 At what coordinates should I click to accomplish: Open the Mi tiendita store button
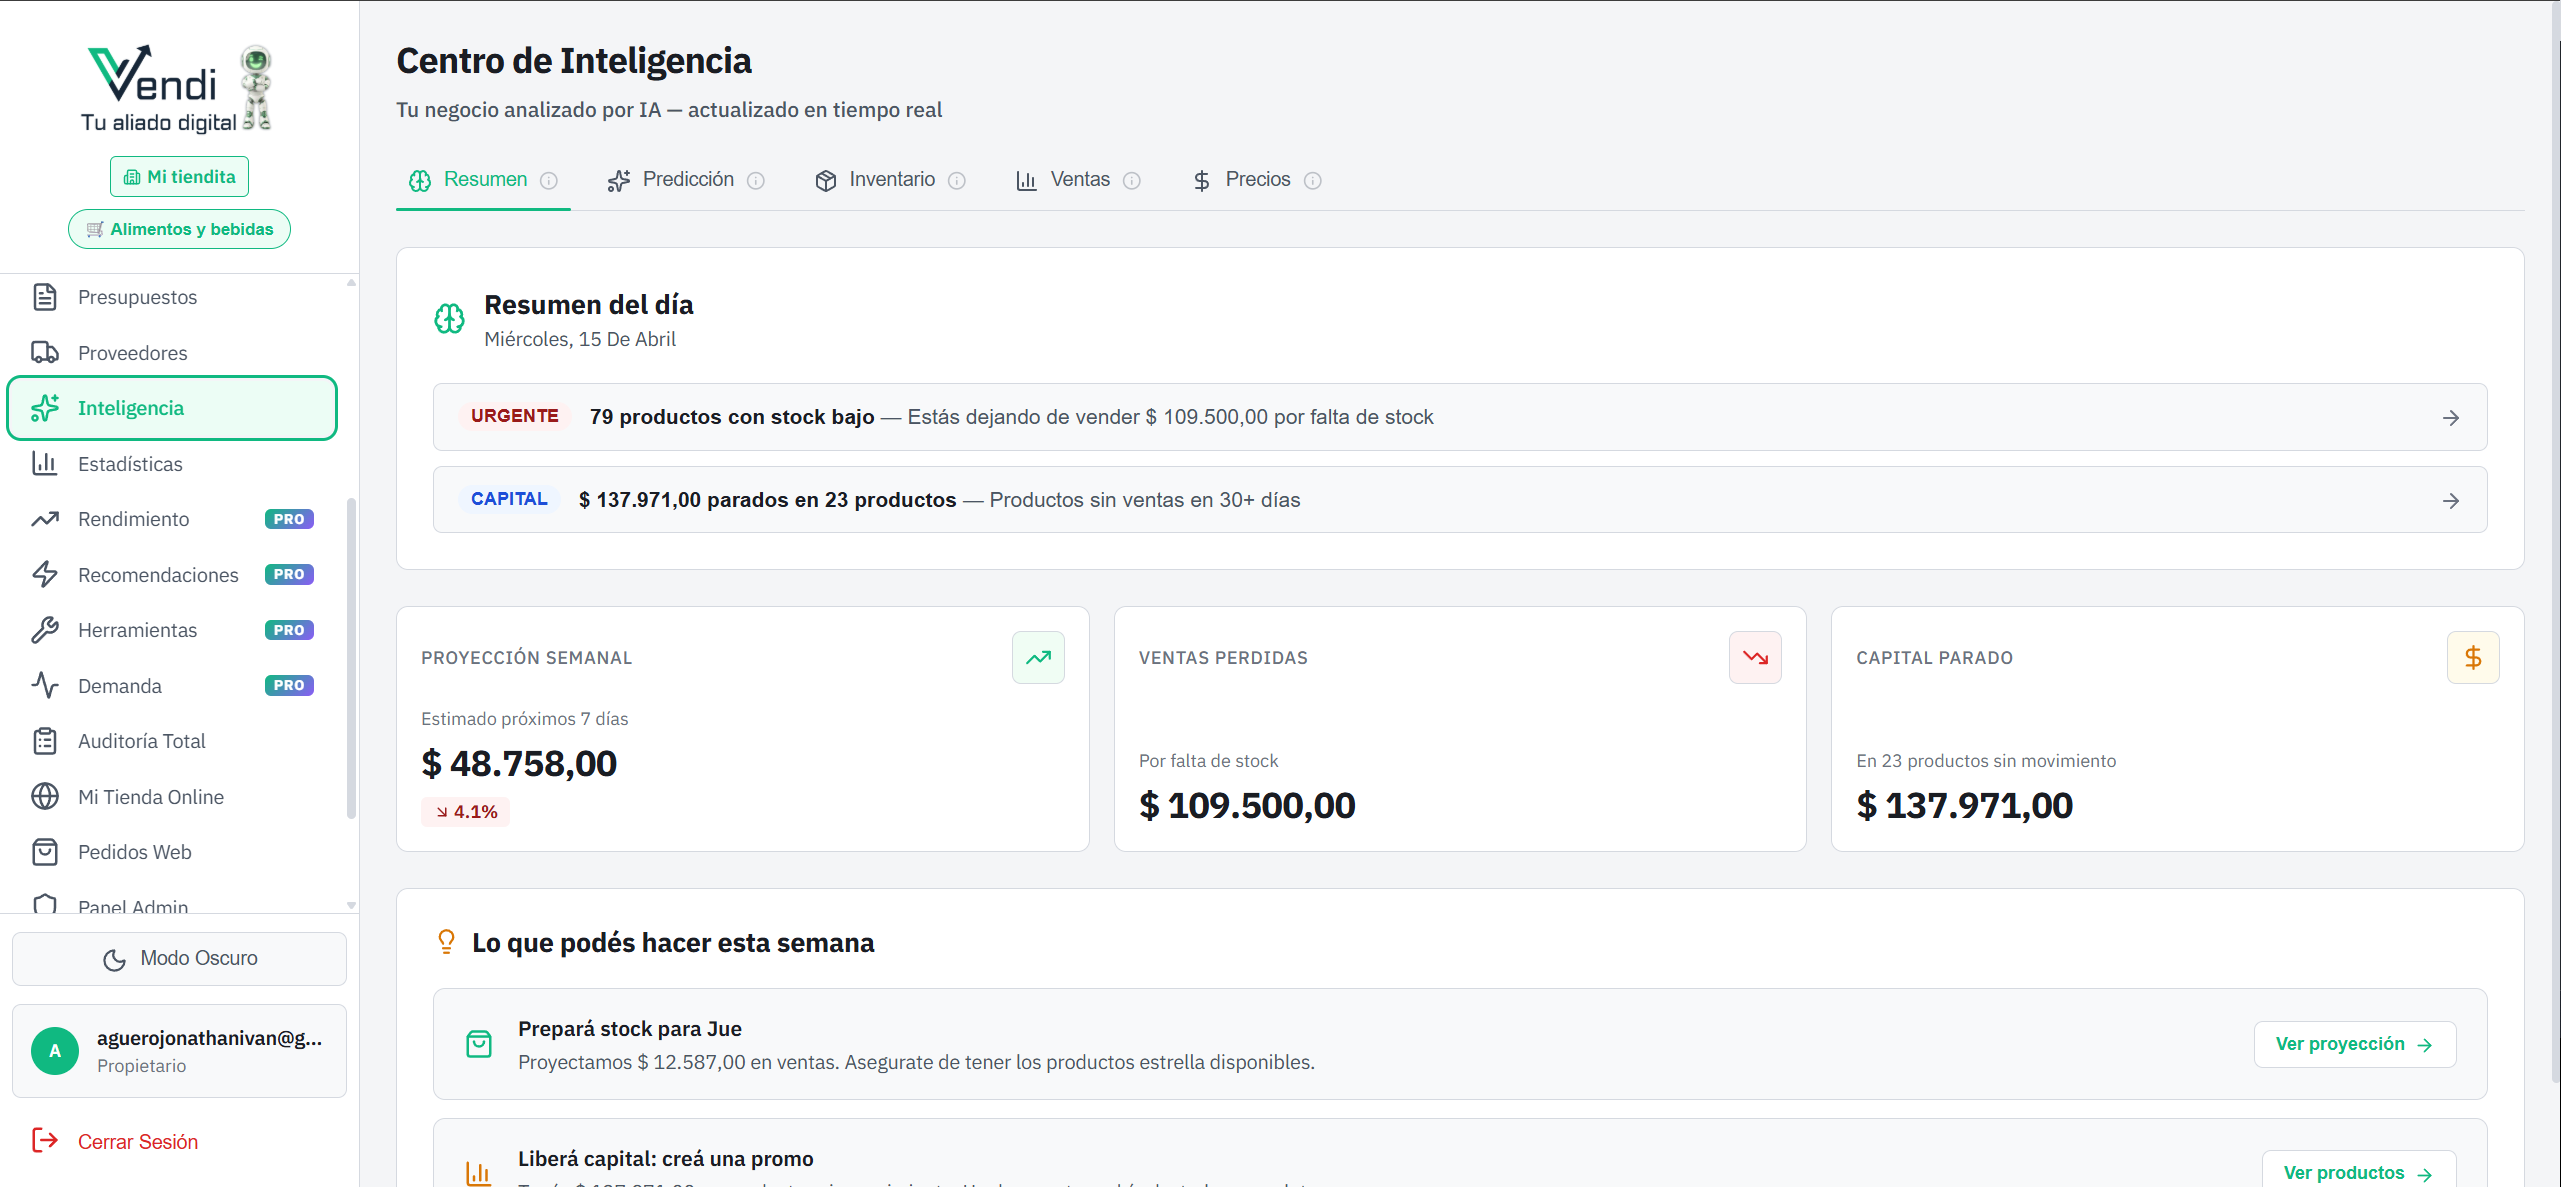[179, 177]
